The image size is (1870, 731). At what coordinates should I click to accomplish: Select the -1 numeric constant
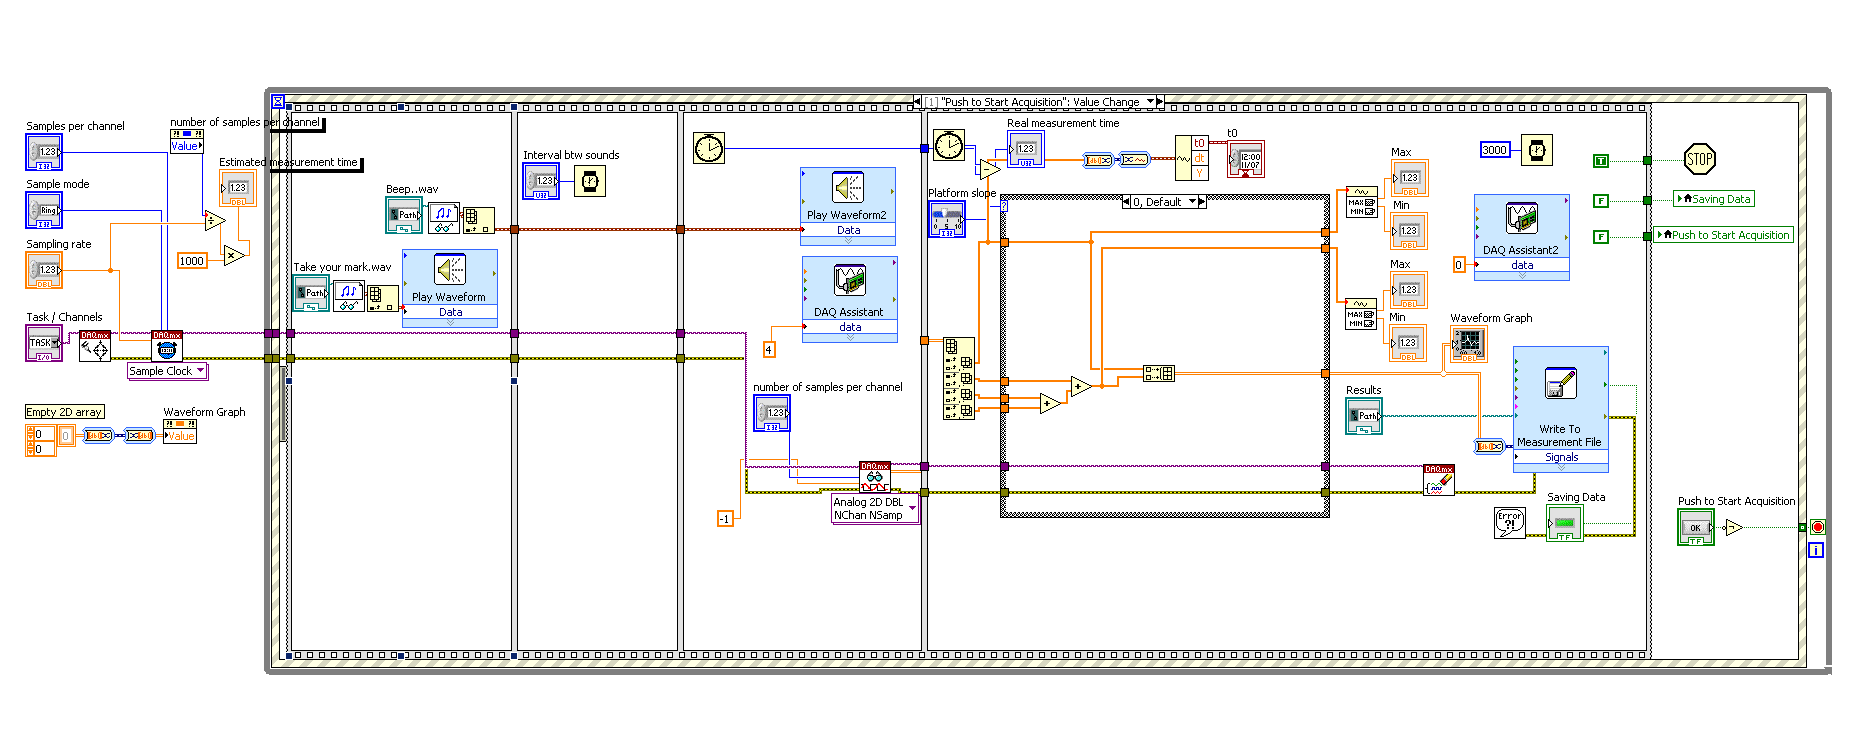pyautogui.click(x=725, y=518)
